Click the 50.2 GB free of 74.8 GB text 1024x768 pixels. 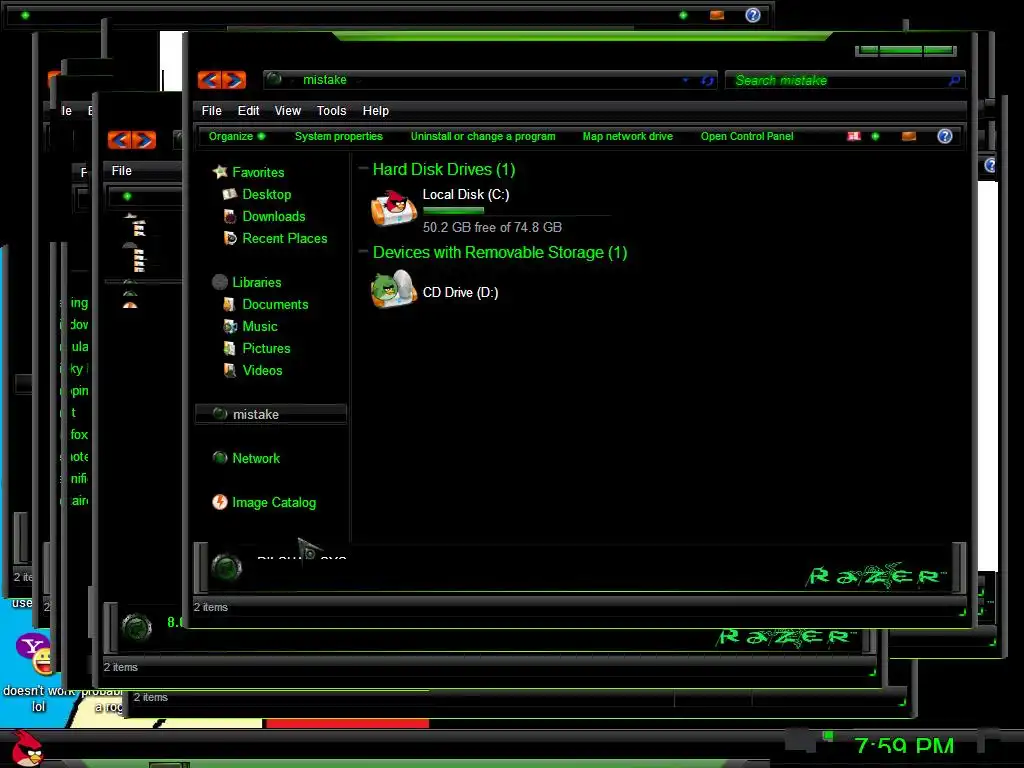pyautogui.click(x=492, y=227)
